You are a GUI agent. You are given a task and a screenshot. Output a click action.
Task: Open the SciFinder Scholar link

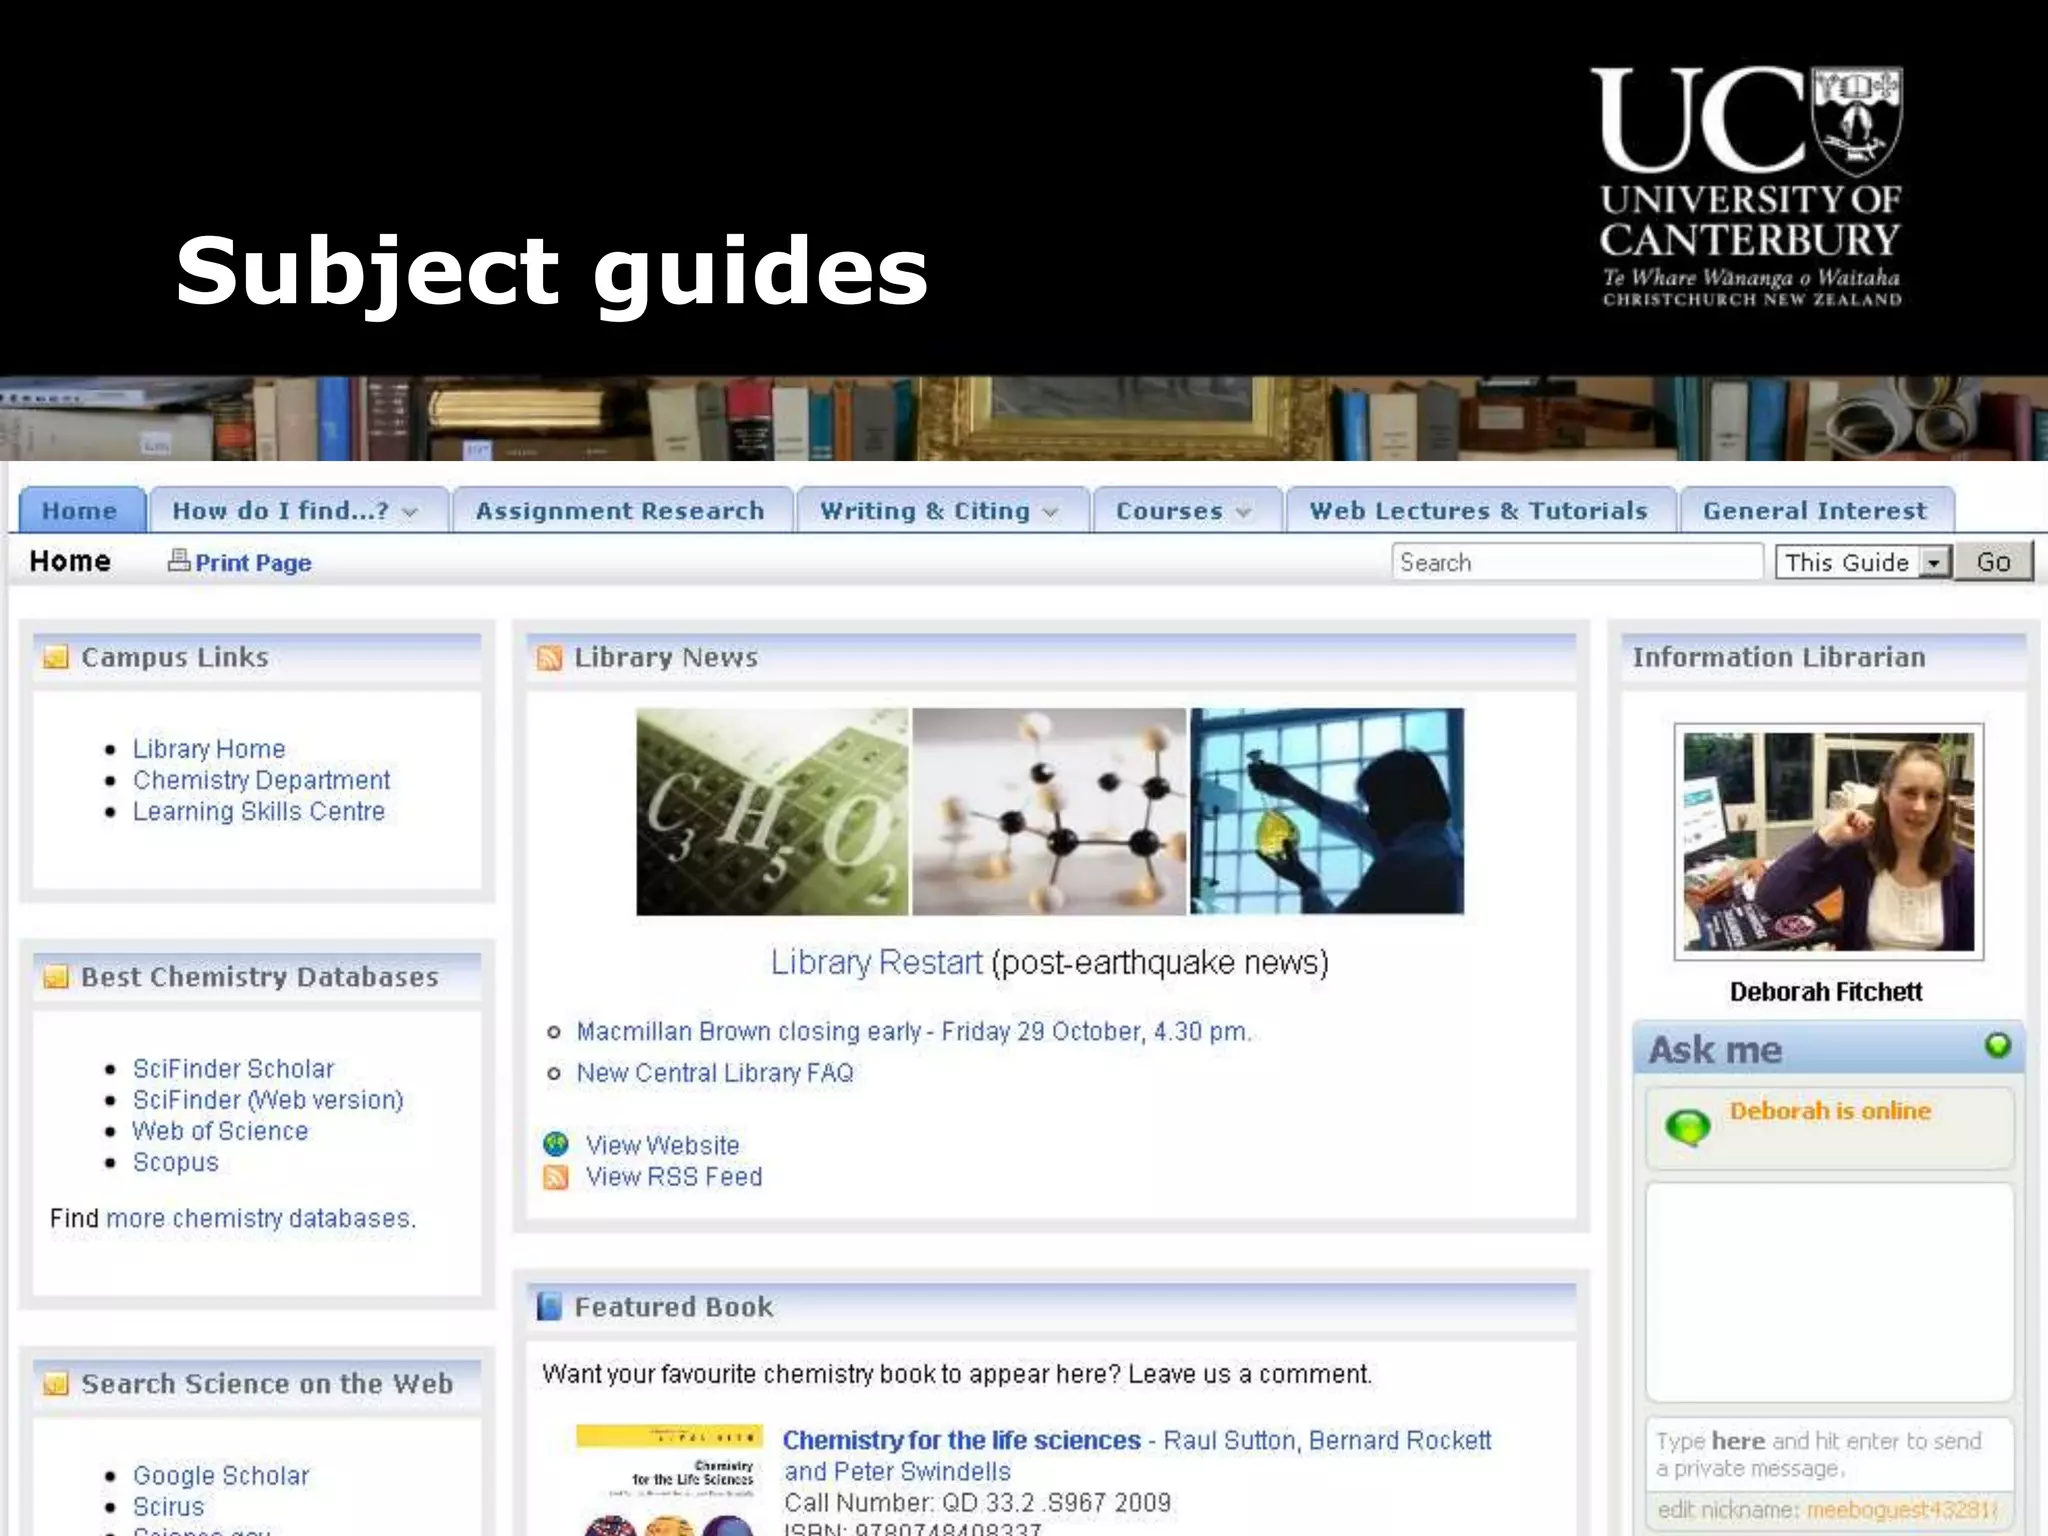[233, 1069]
